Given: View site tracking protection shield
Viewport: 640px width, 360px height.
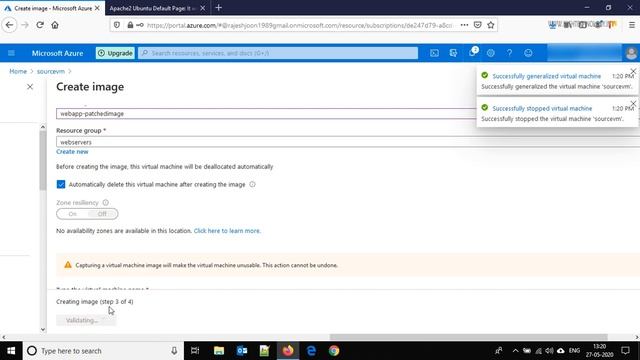Looking at the screenshot, I should 117,25.
